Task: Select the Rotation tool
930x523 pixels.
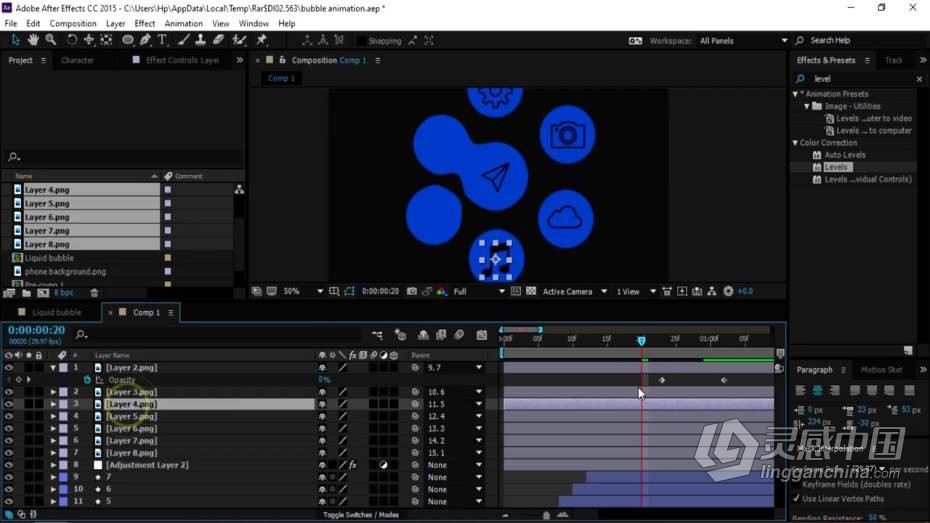Action: pyautogui.click(x=71, y=40)
